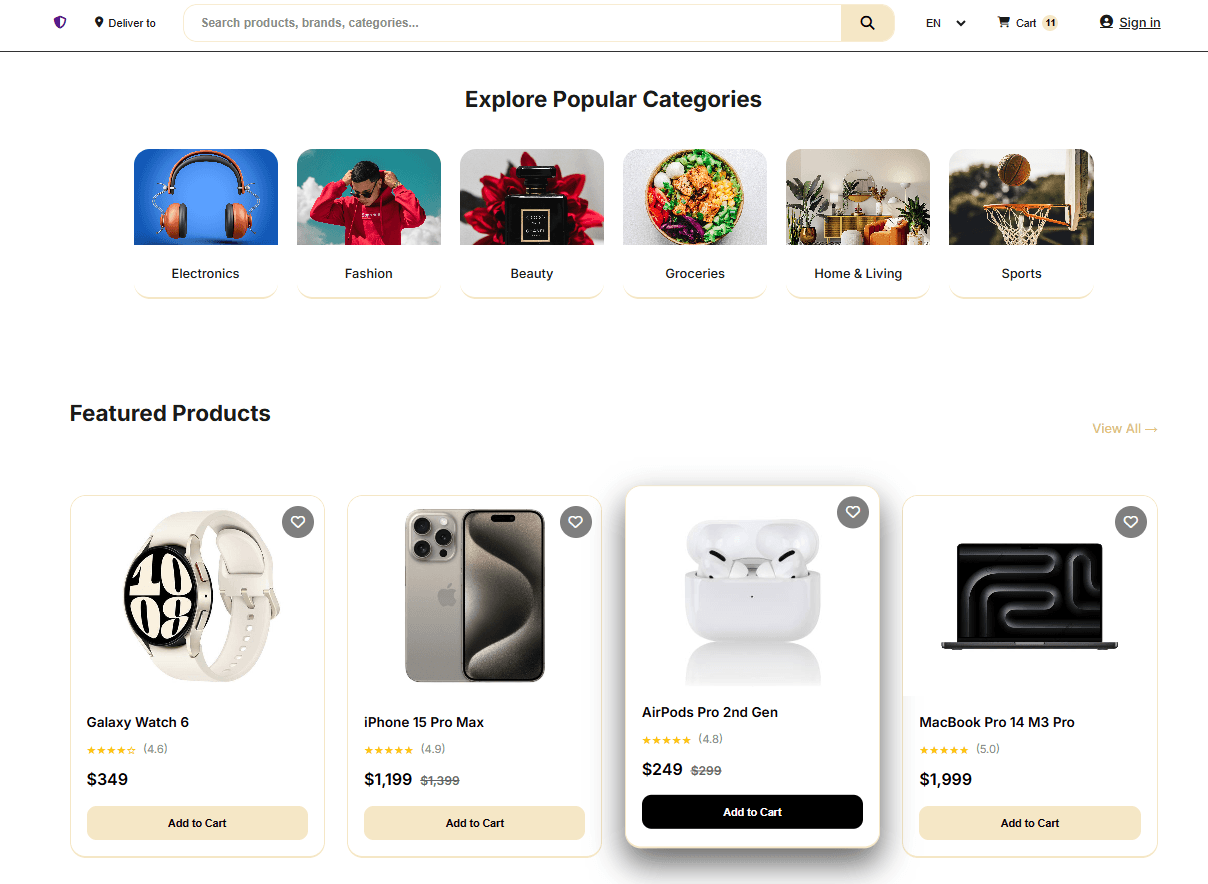The height and width of the screenshot is (884, 1208).
Task: Click the Sign in link
Action: [1140, 23]
